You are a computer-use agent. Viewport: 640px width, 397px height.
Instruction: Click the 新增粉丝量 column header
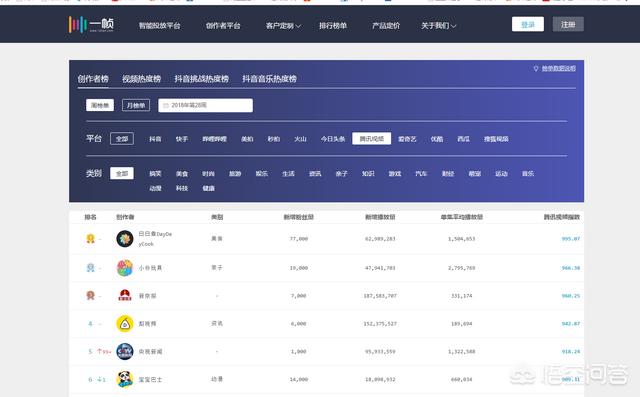(299, 217)
